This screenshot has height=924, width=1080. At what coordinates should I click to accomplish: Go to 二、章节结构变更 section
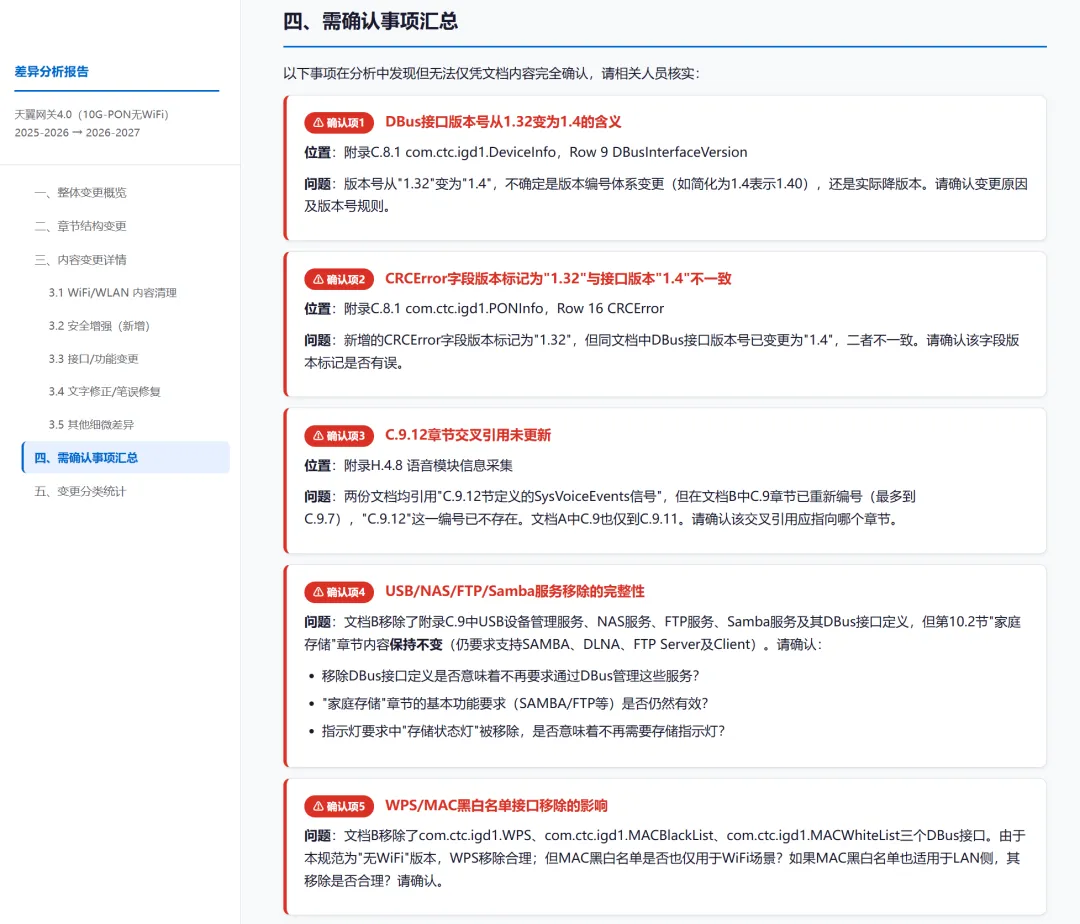81,226
